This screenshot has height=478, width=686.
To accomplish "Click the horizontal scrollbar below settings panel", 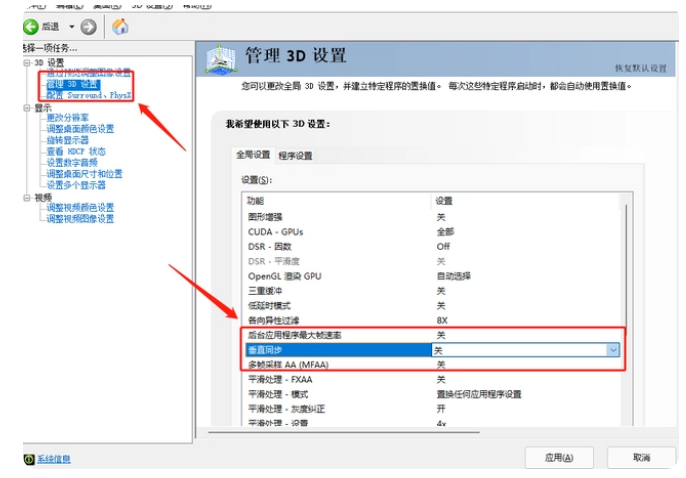I will tap(344, 432).
